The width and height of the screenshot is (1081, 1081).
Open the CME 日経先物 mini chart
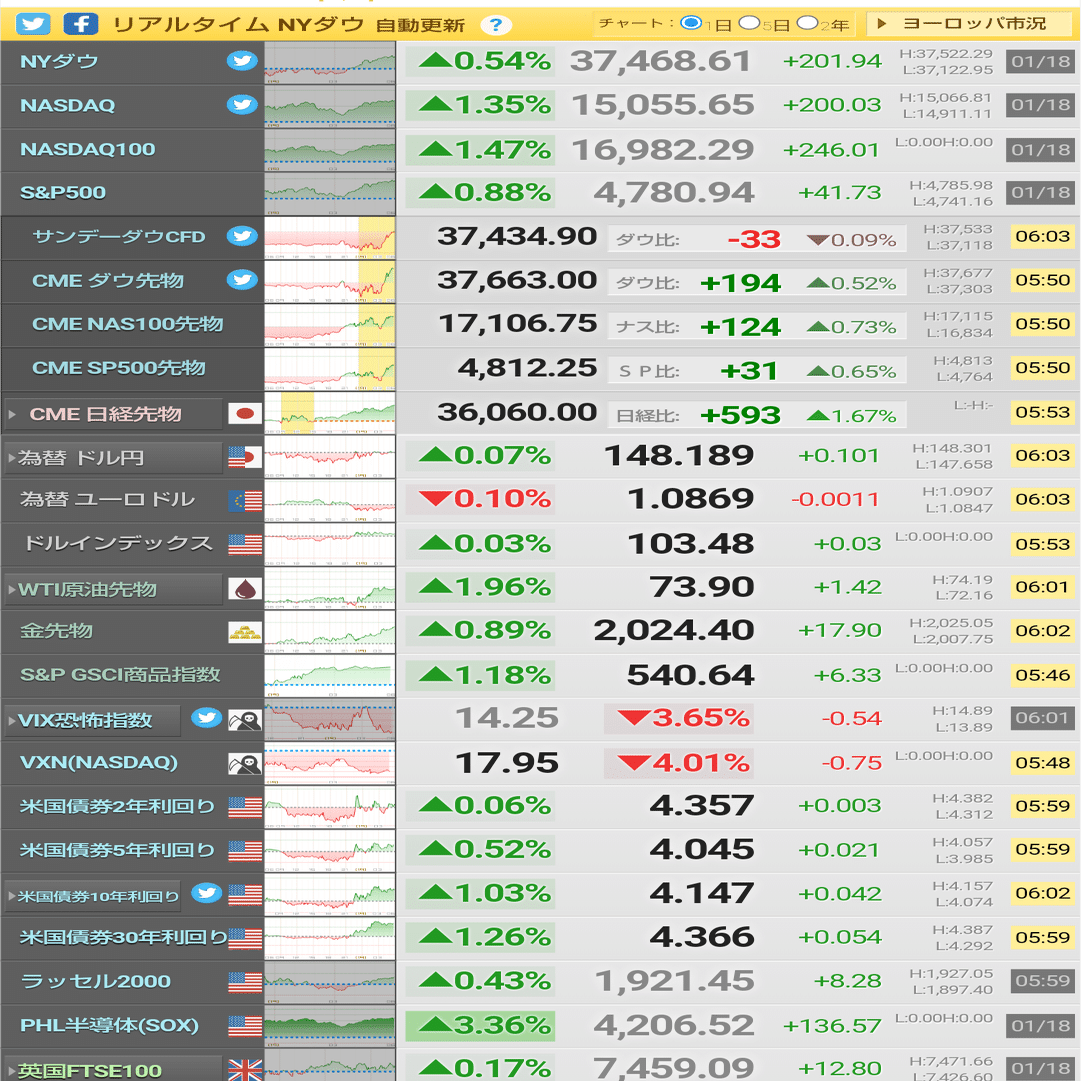click(x=330, y=414)
